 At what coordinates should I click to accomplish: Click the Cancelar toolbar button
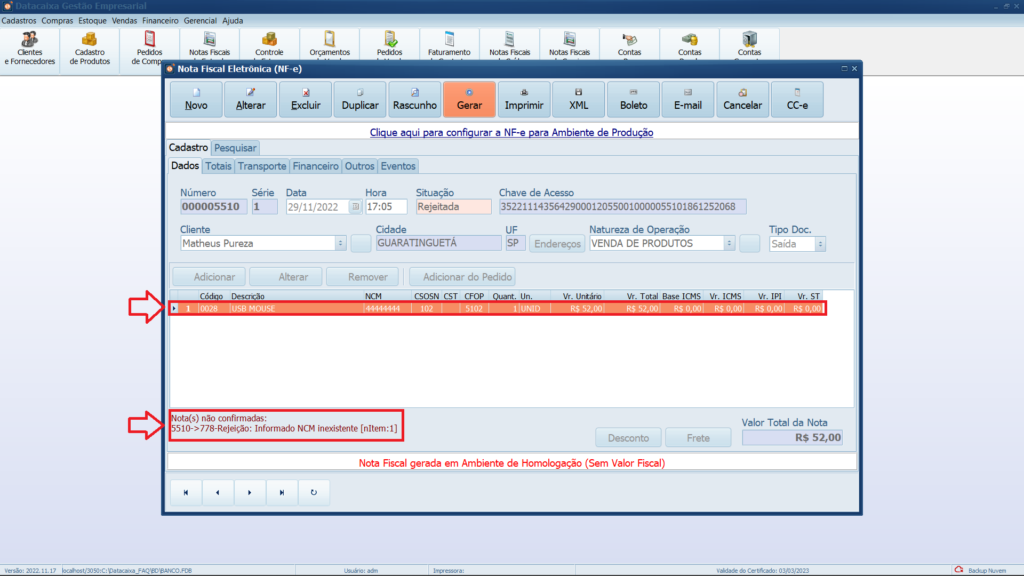click(x=742, y=100)
